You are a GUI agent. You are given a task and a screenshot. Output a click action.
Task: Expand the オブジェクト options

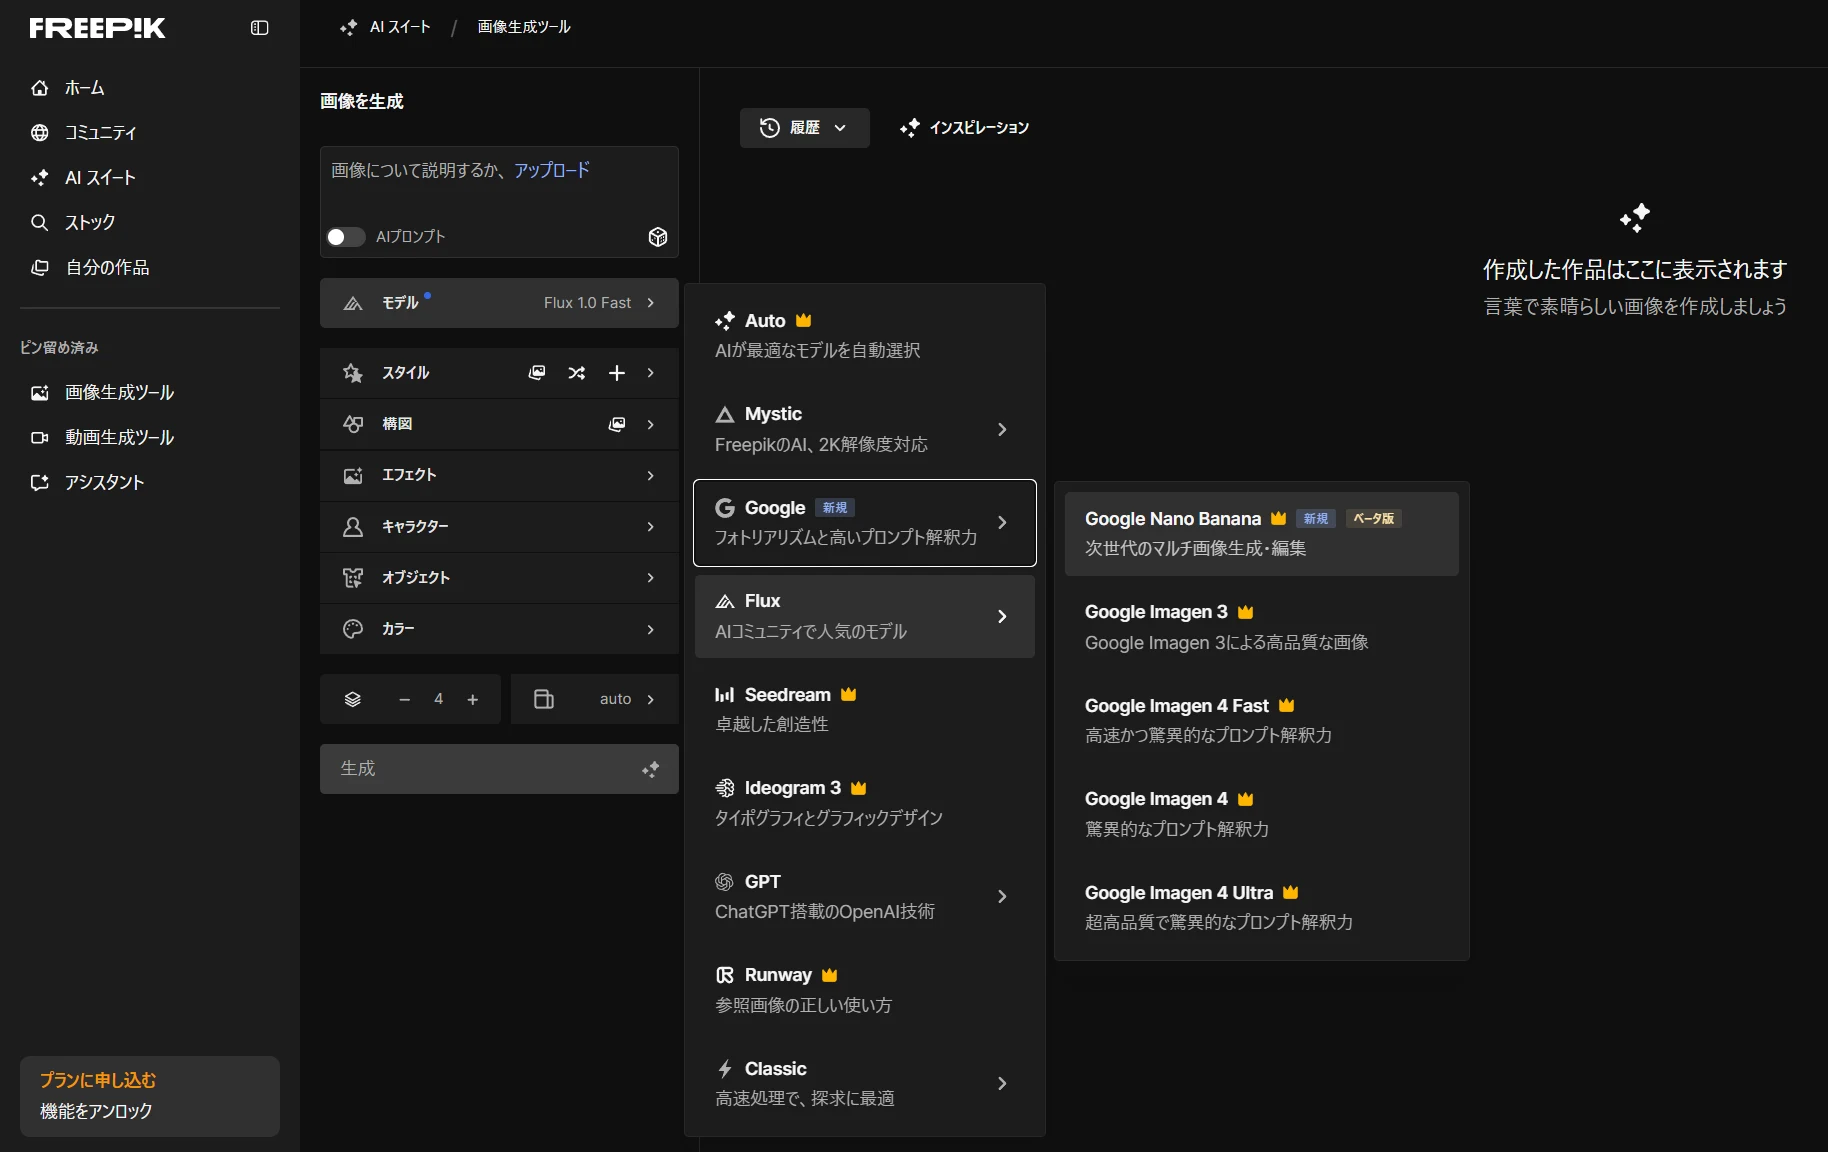499,578
